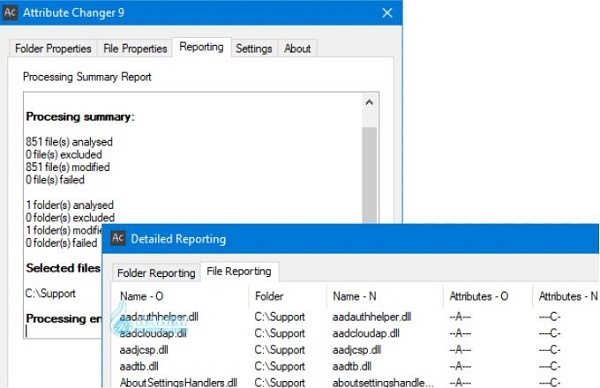This screenshot has height=388, width=600.
Task: Select the aadjcsp.dll row in Name - O
Action: coord(144,350)
